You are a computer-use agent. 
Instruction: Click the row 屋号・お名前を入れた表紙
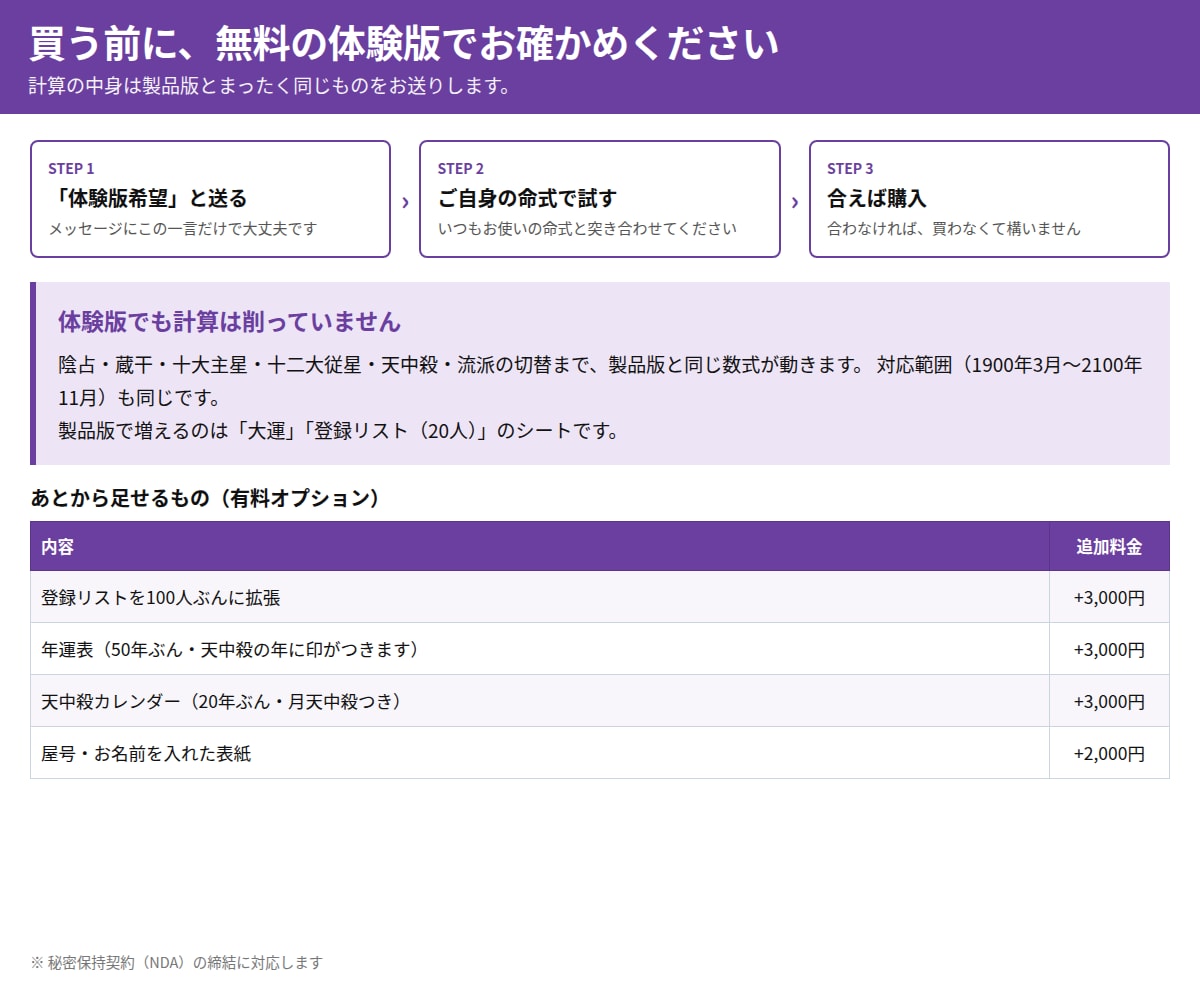pyautogui.click(x=600, y=753)
